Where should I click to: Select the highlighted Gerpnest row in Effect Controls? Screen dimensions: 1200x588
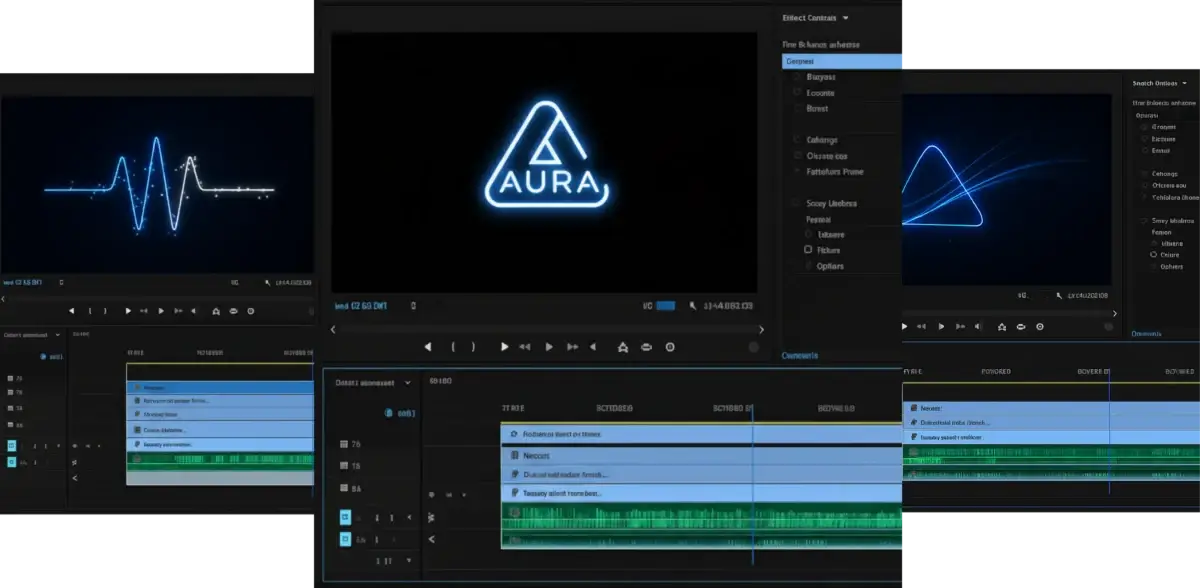tap(842, 61)
